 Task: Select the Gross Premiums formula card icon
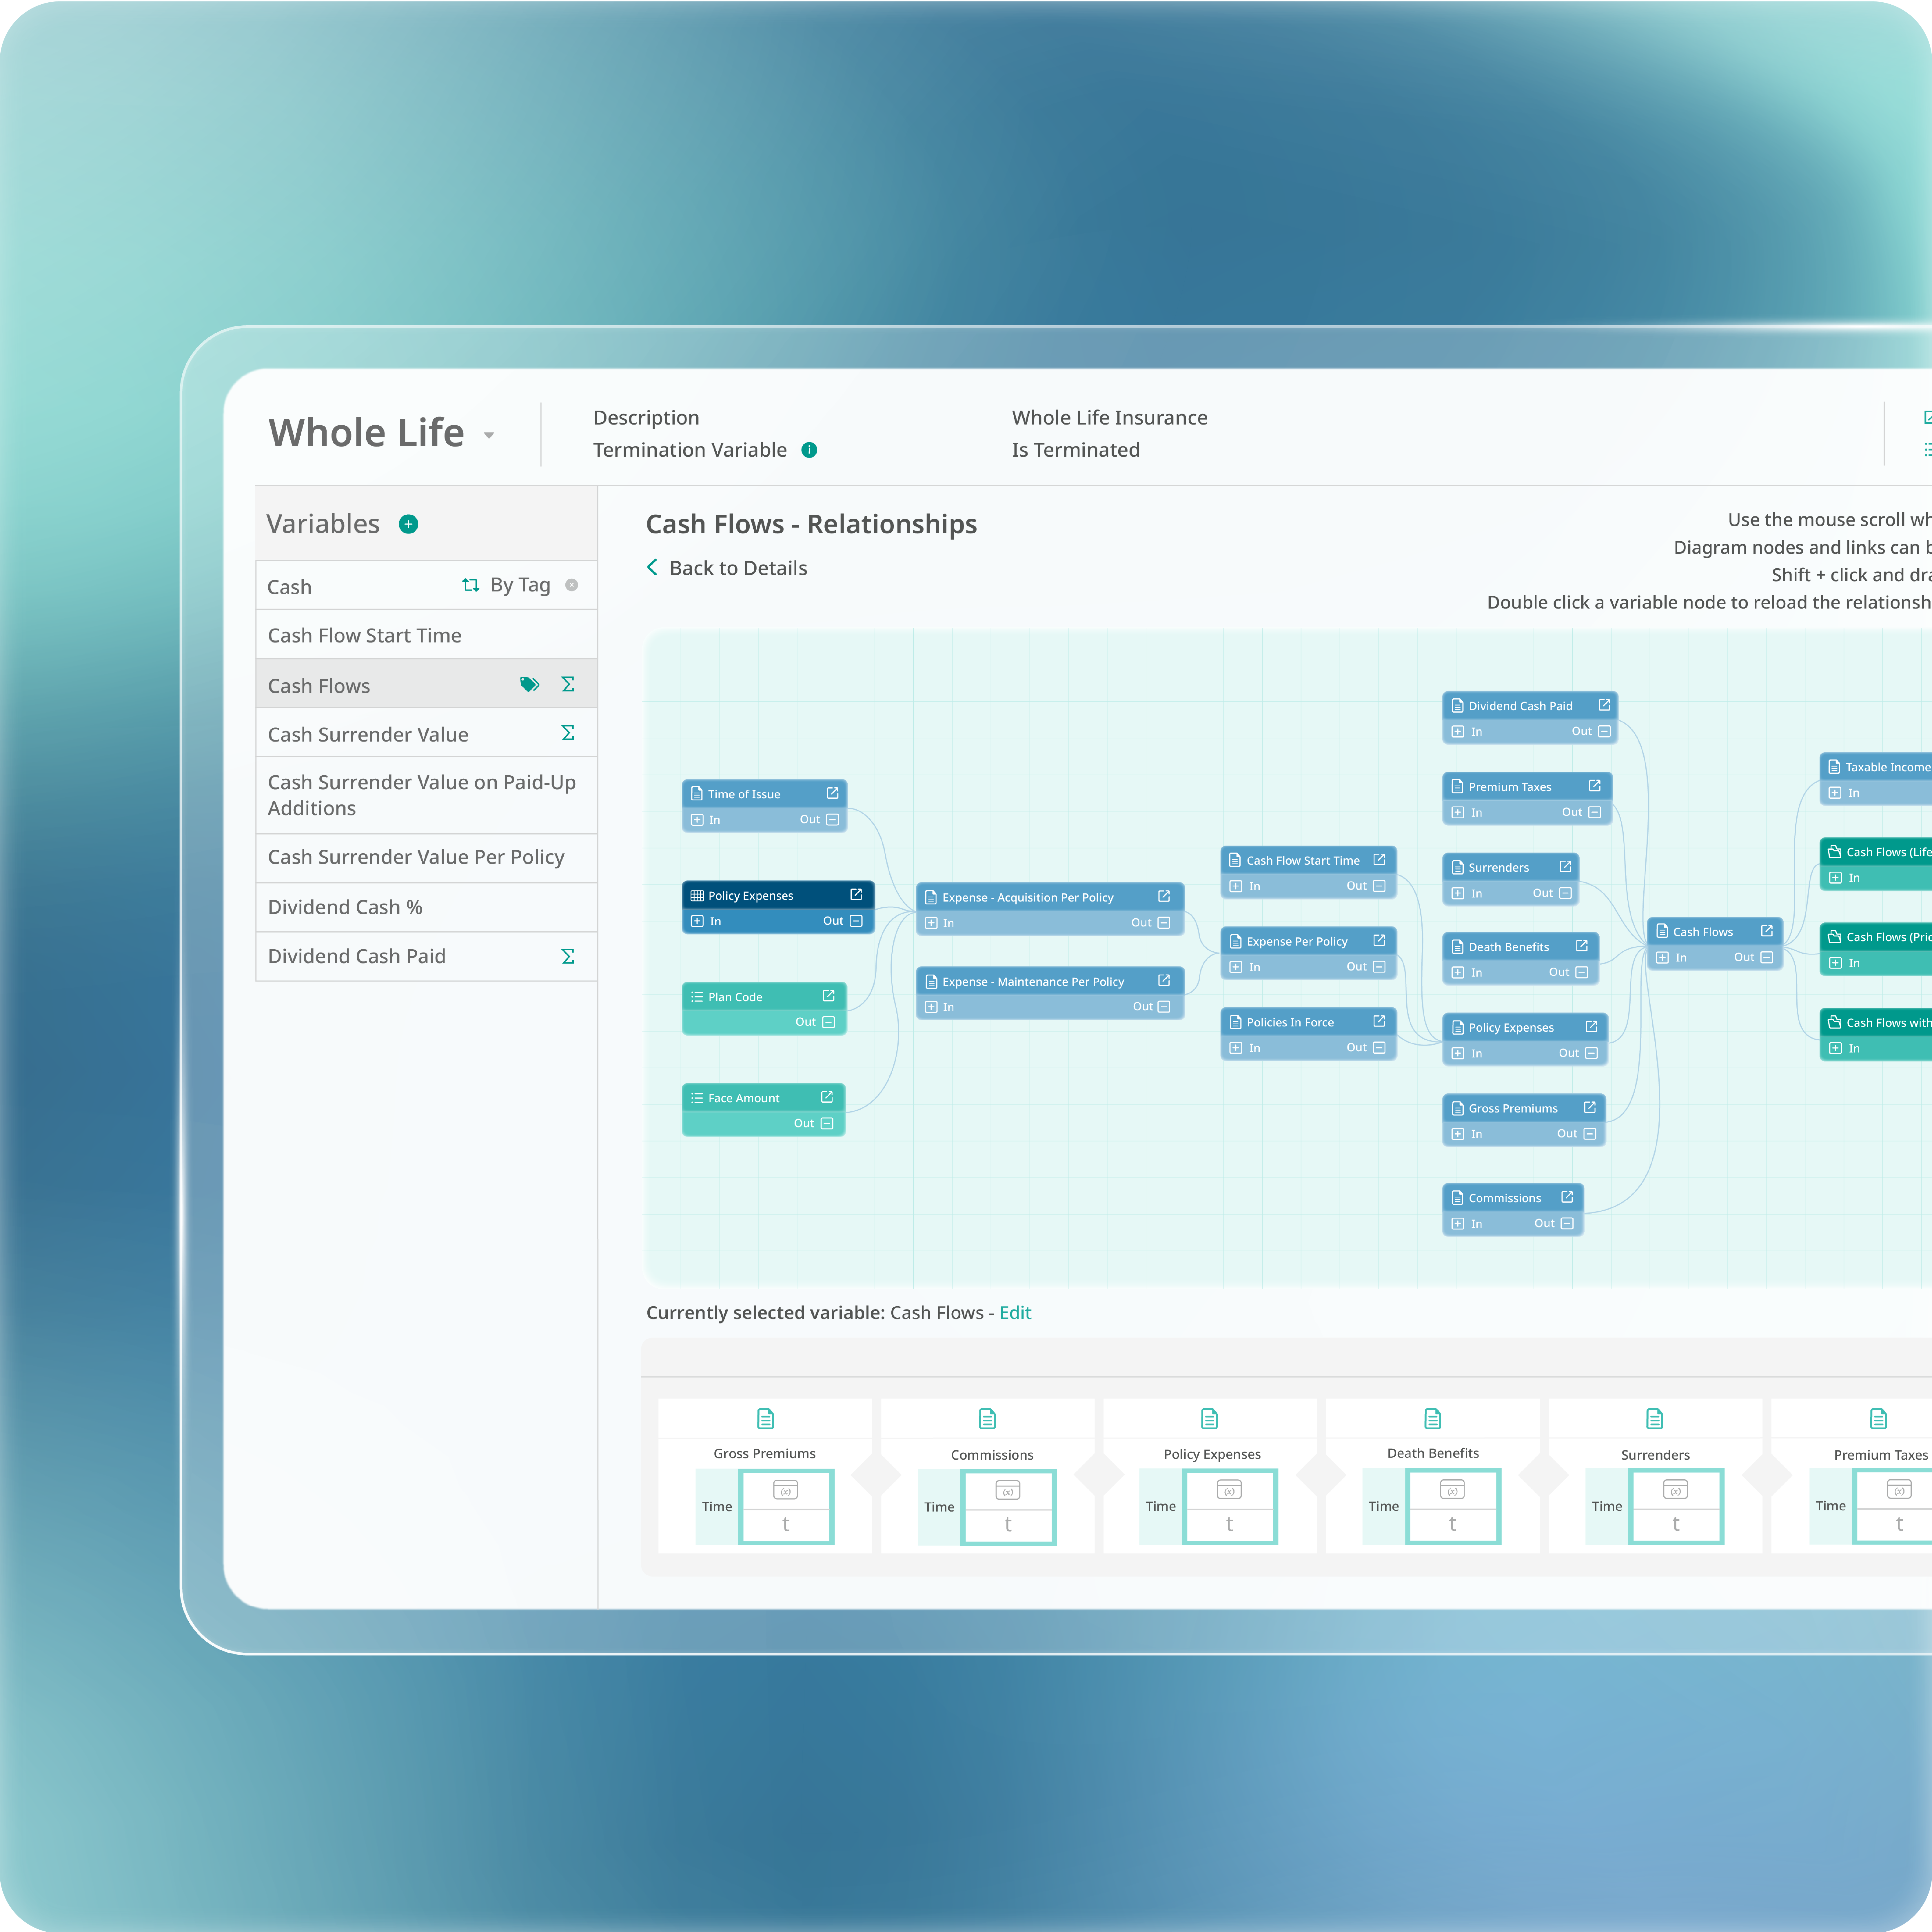pyautogui.click(x=766, y=1419)
